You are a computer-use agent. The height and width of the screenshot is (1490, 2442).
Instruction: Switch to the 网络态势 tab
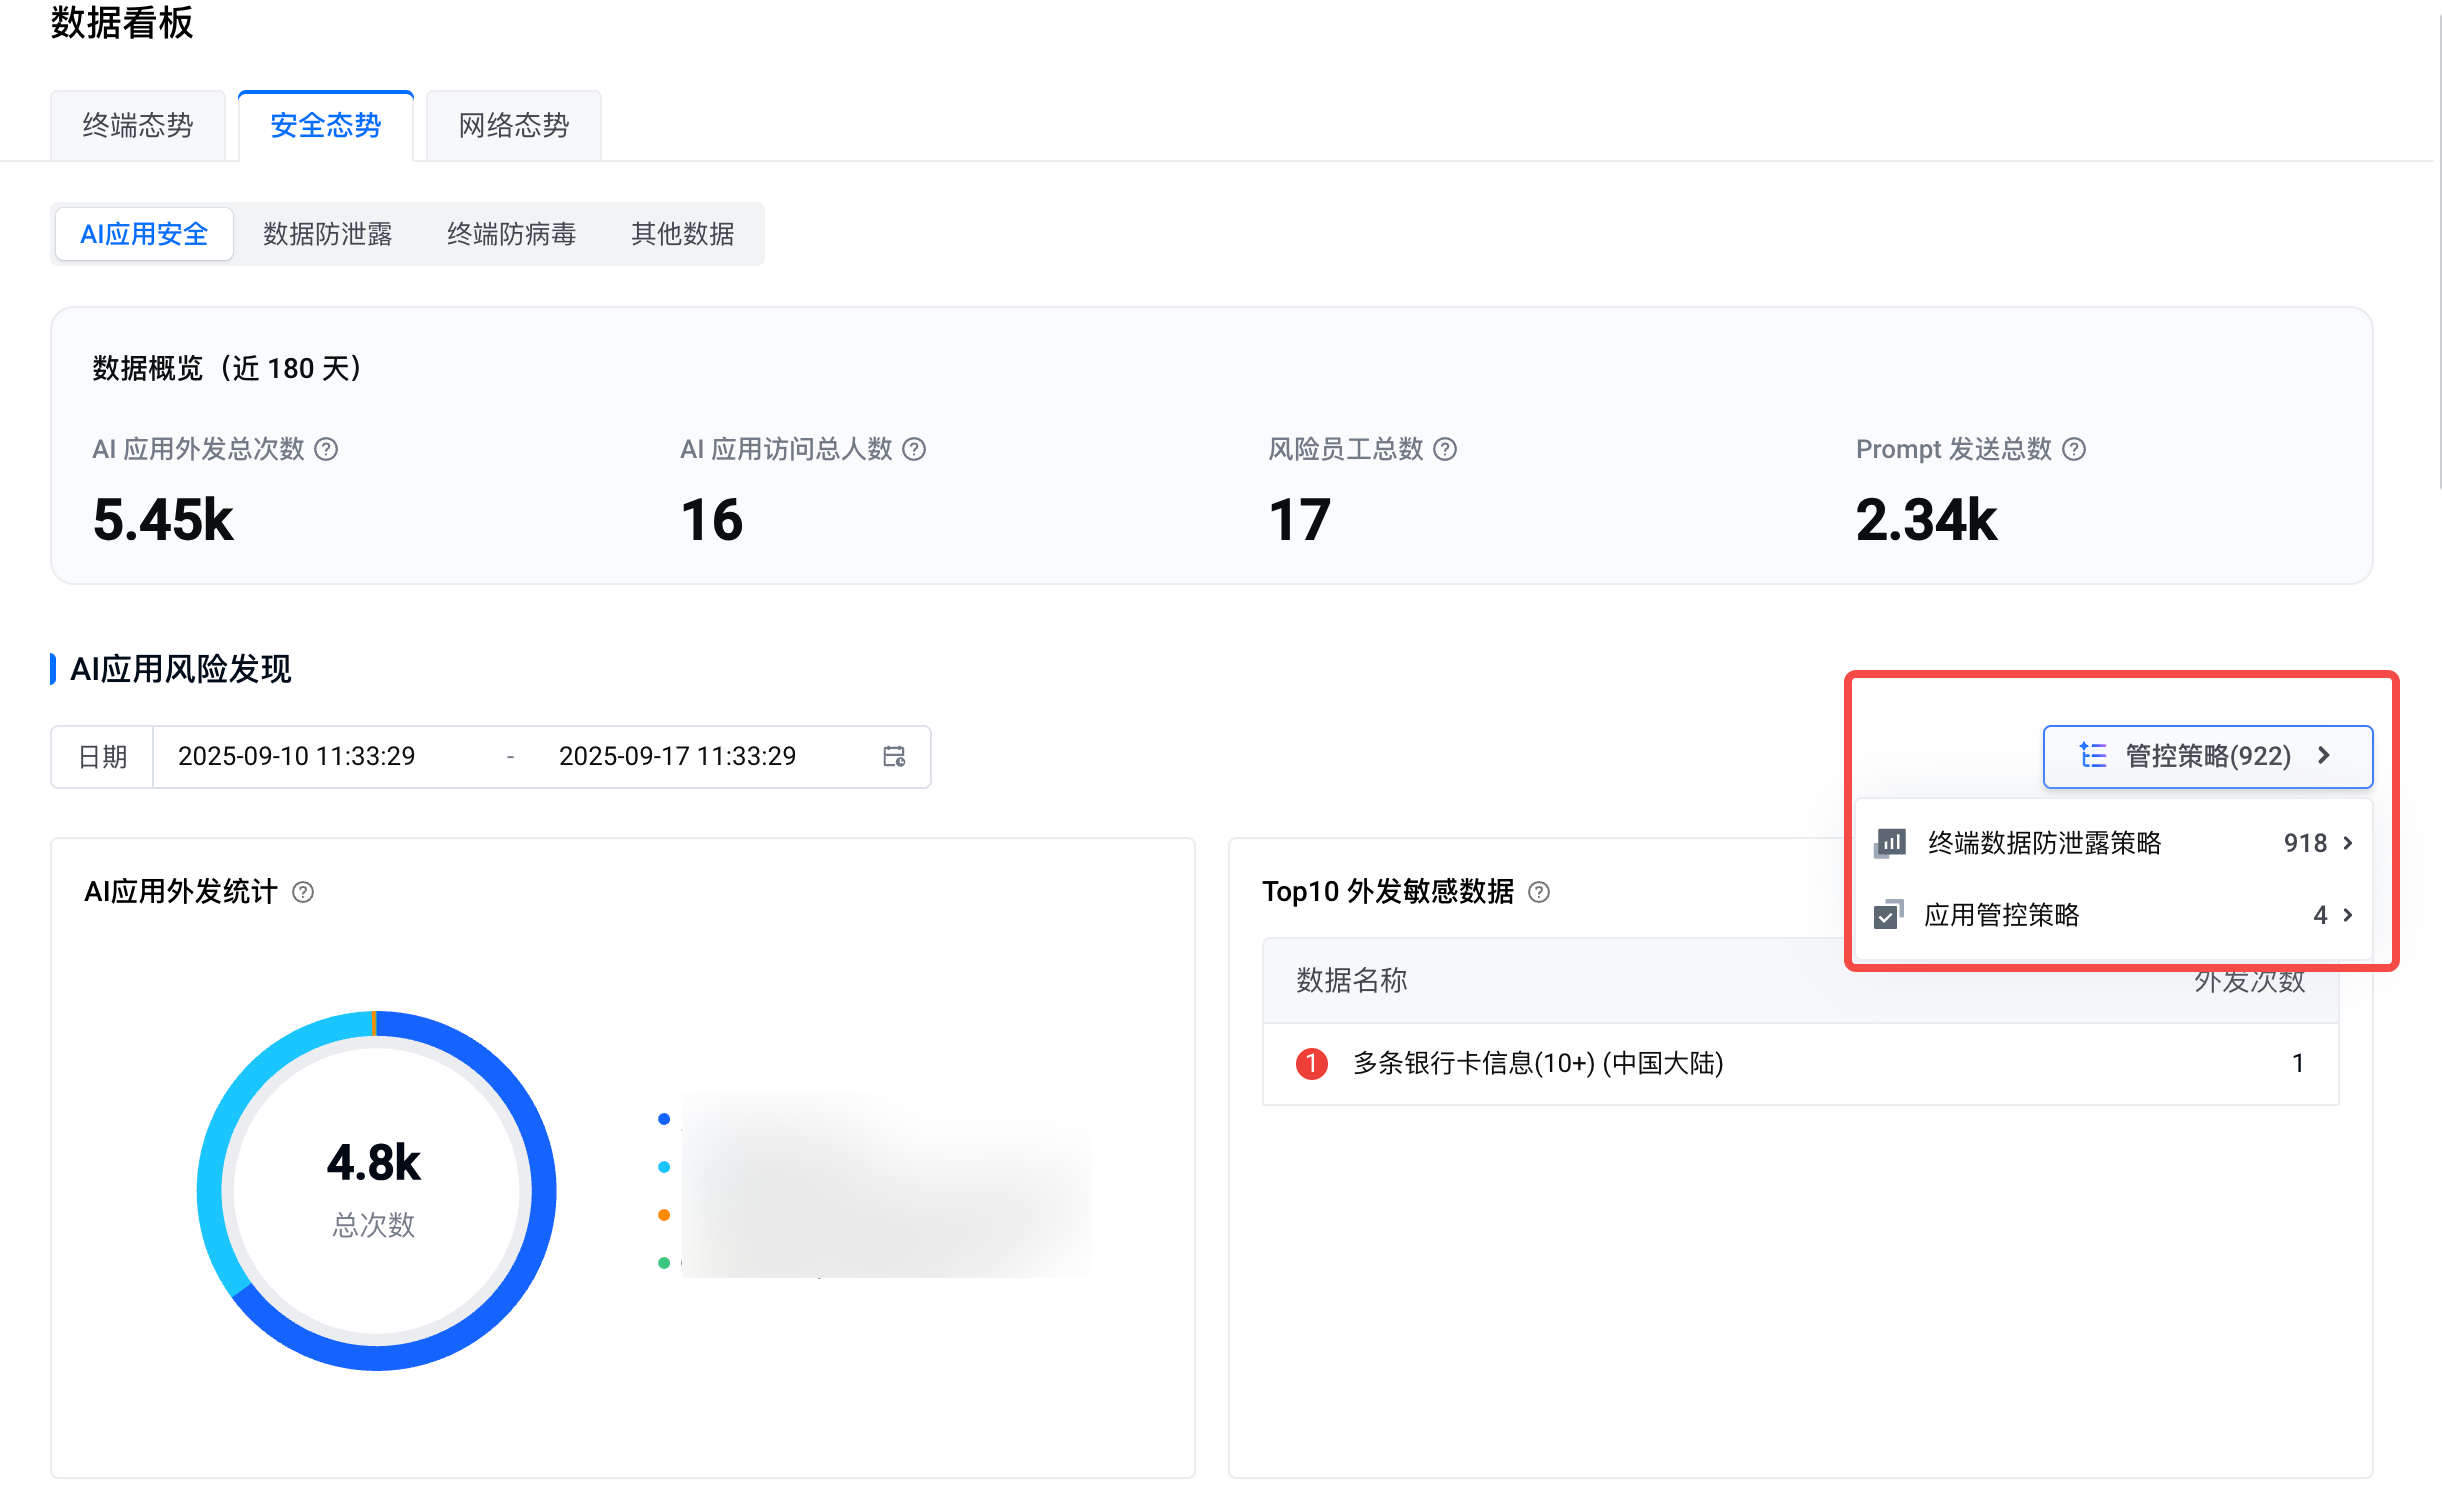[513, 125]
